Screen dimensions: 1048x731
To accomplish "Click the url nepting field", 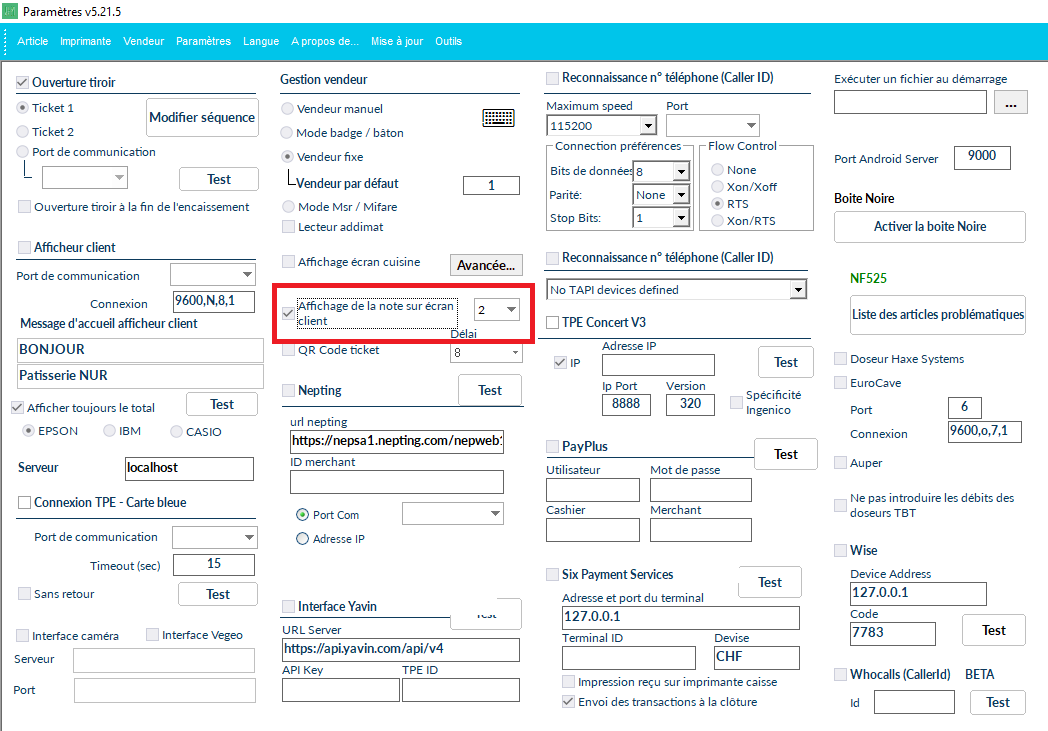I will pos(397,441).
